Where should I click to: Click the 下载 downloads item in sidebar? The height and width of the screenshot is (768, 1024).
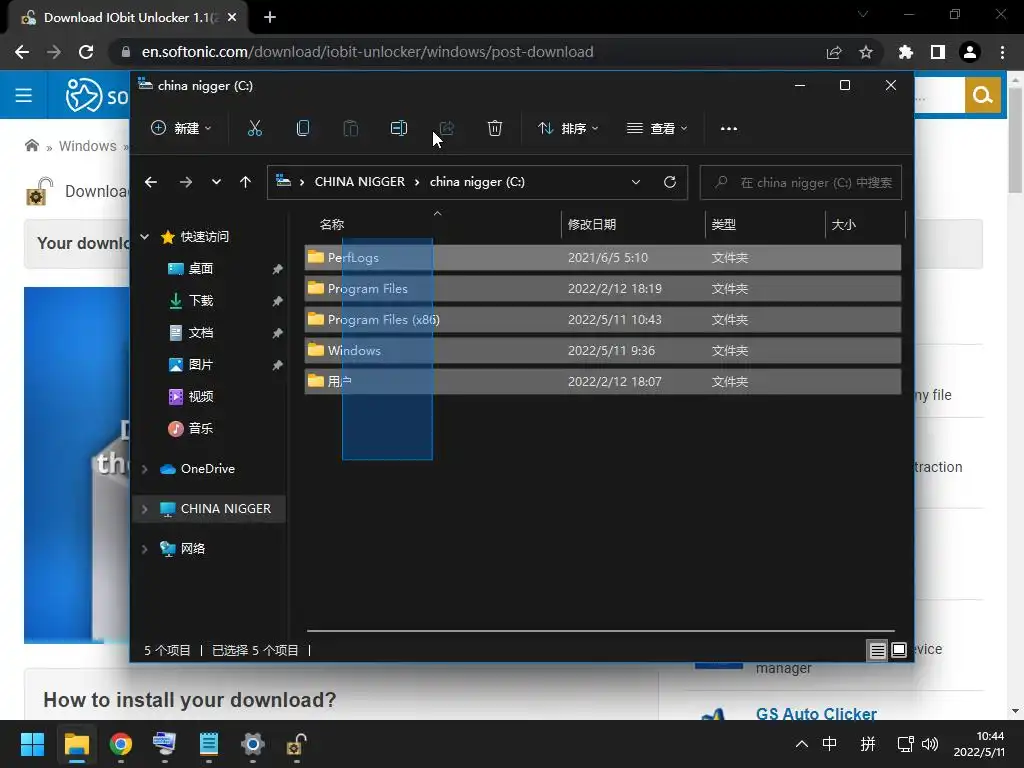pyautogui.click(x=201, y=300)
